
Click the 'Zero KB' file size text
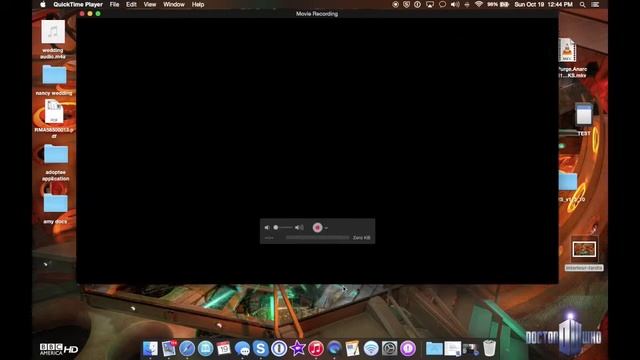pos(361,238)
